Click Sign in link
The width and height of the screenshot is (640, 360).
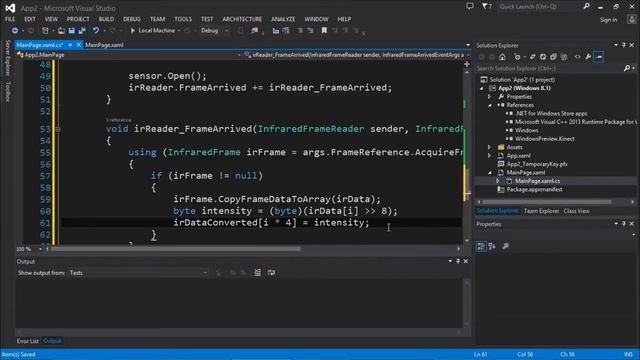tap(608, 20)
